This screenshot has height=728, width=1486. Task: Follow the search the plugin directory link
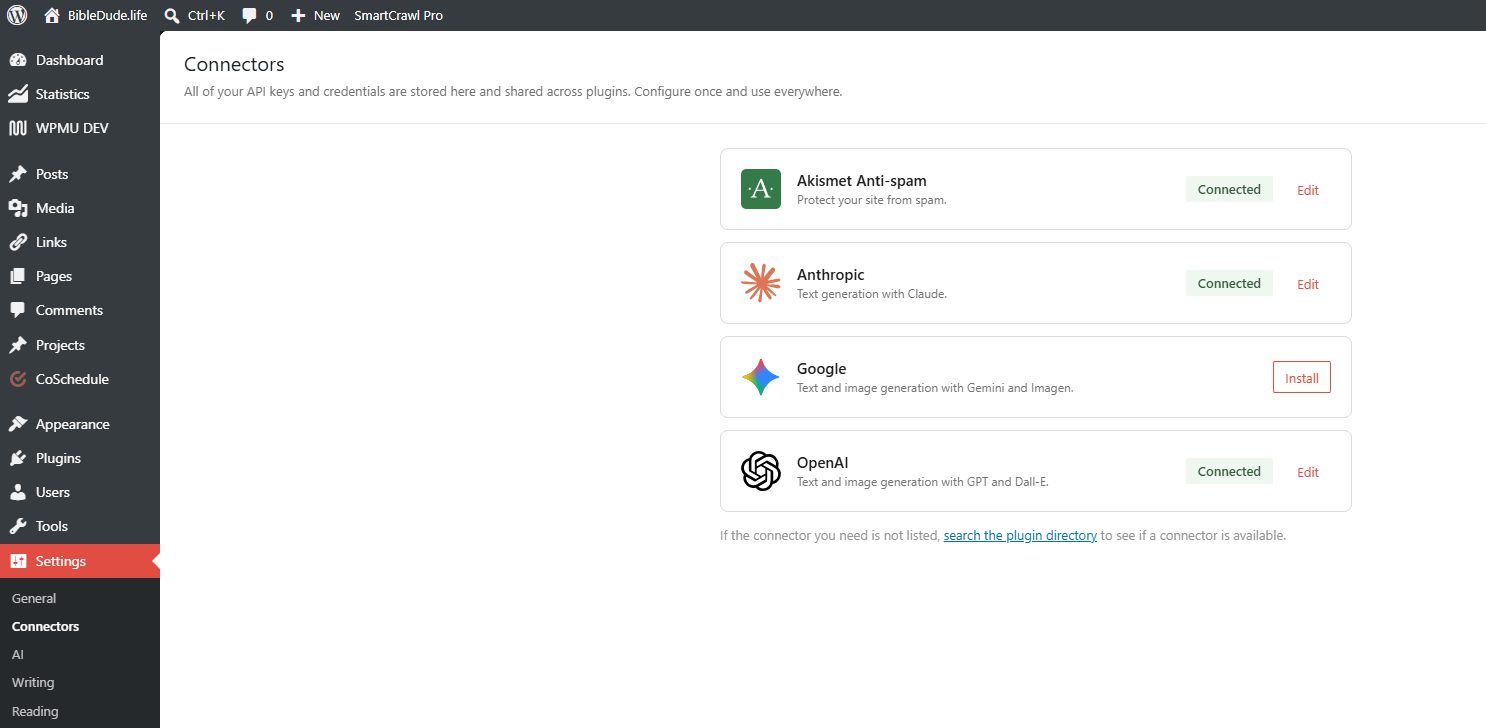[x=1020, y=535]
